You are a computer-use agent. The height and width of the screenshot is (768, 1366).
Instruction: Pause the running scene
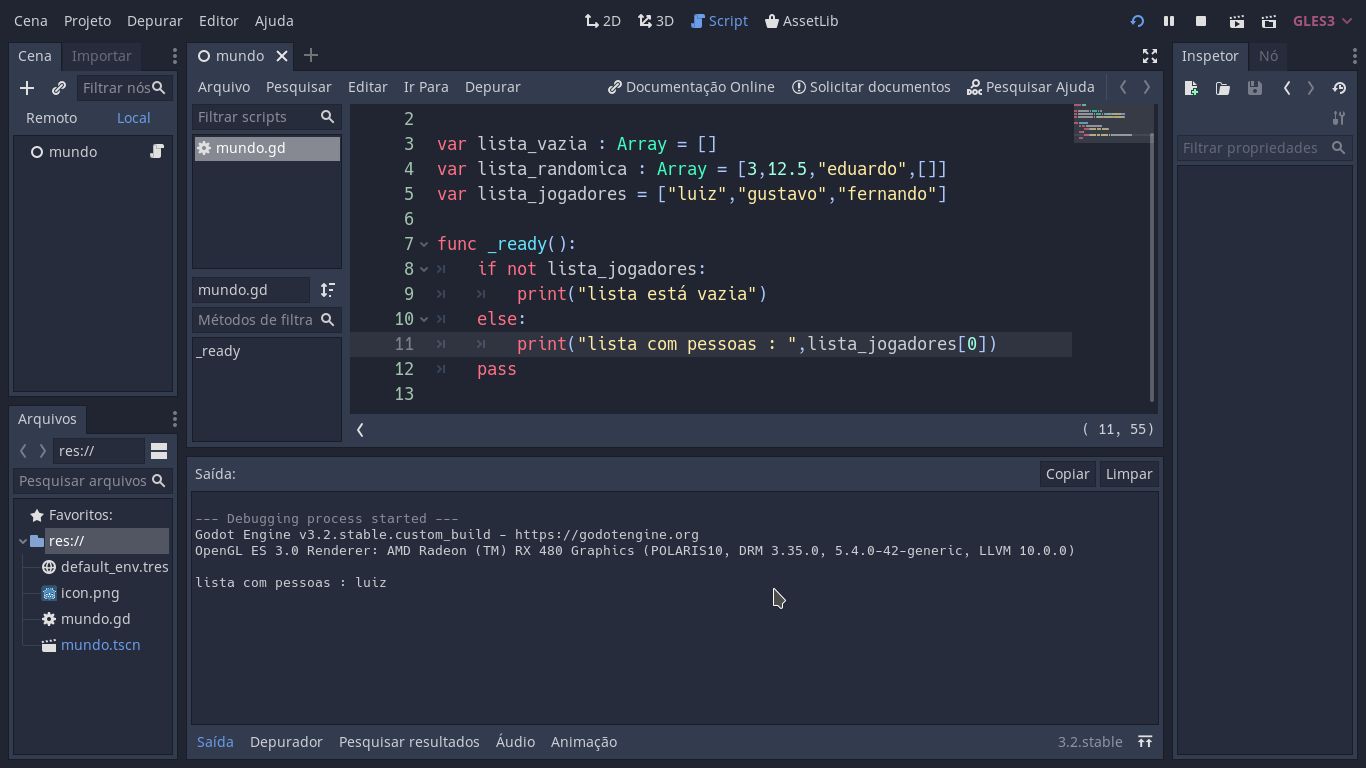coord(1168,21)
